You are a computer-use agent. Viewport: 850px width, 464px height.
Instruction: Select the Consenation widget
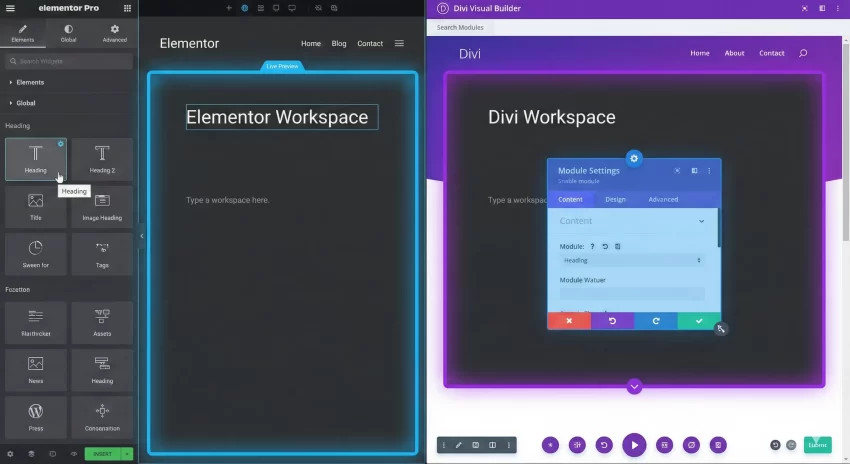click(102, 417)
